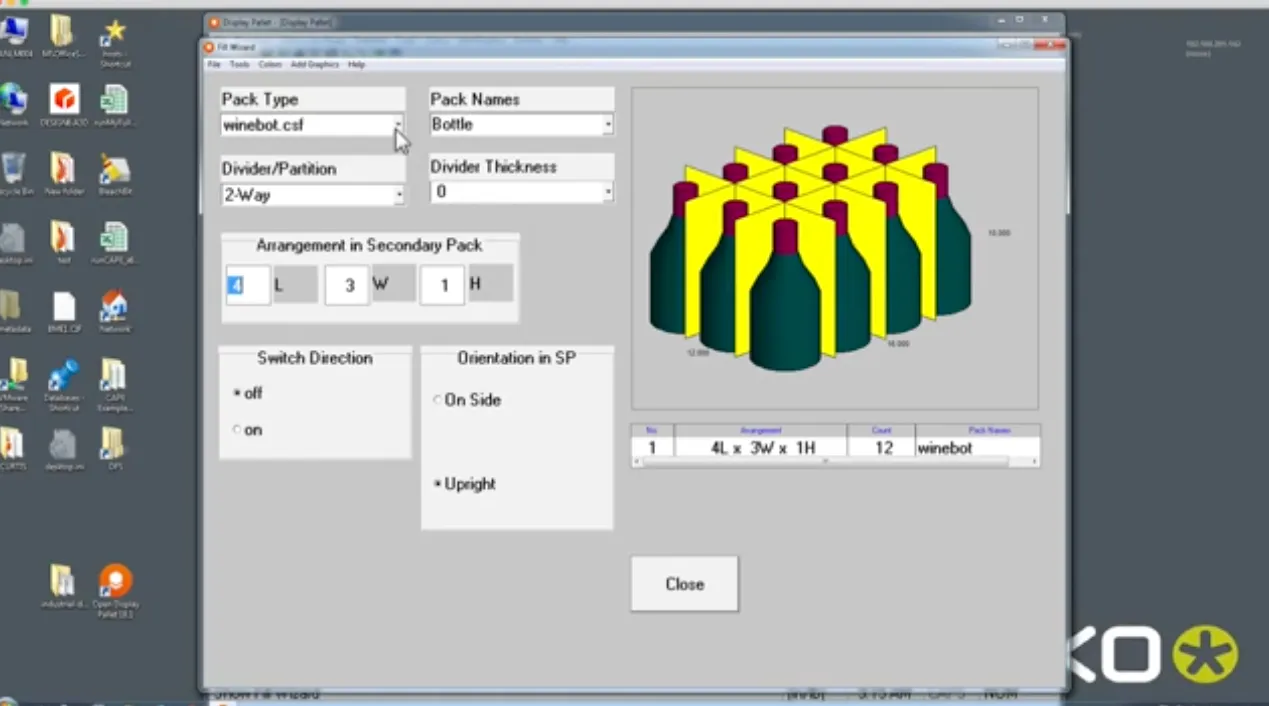Image resolution: width=1269 pixels, height=706 pixels.
Task: Click the Hosts Shortcut star icon
Action: click(x=114, y=33)
